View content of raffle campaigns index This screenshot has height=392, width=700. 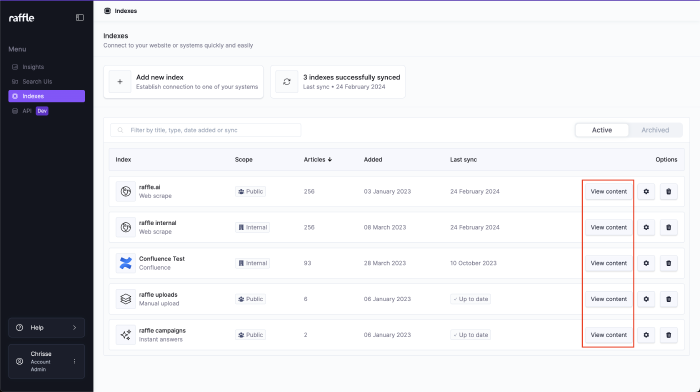[x=608, y=335]
